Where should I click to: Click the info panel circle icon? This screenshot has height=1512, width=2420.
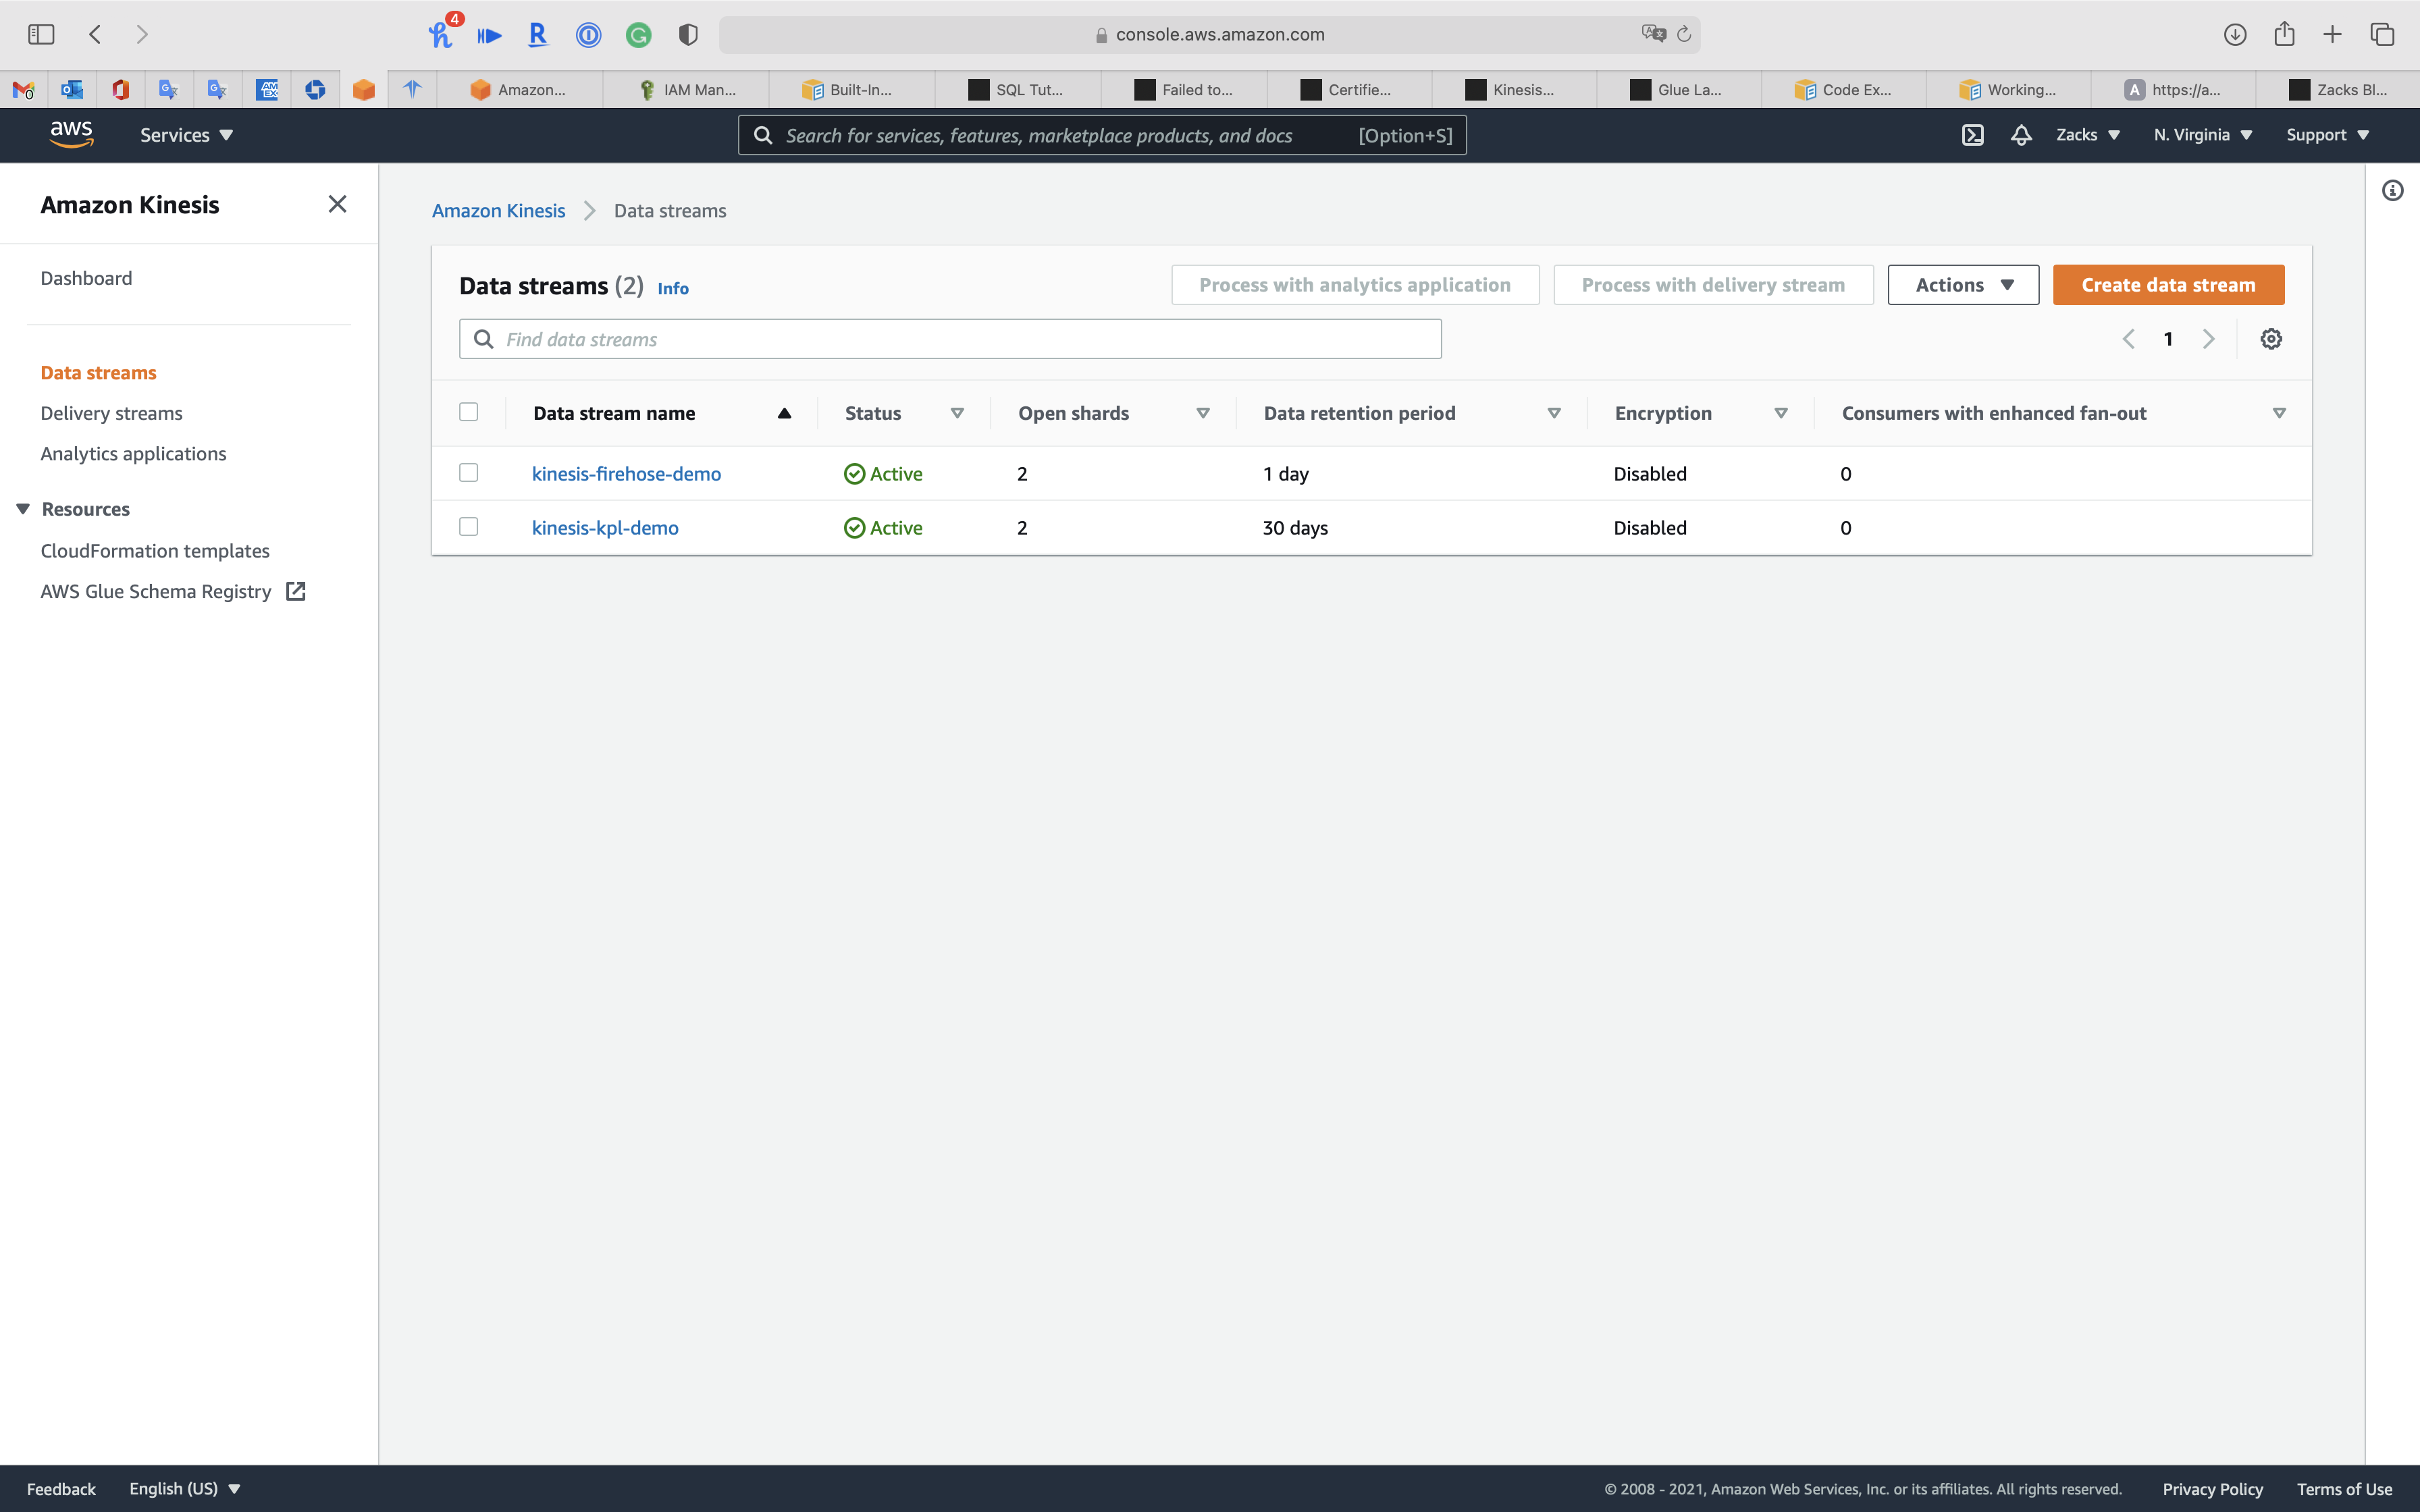point(2392,191)
